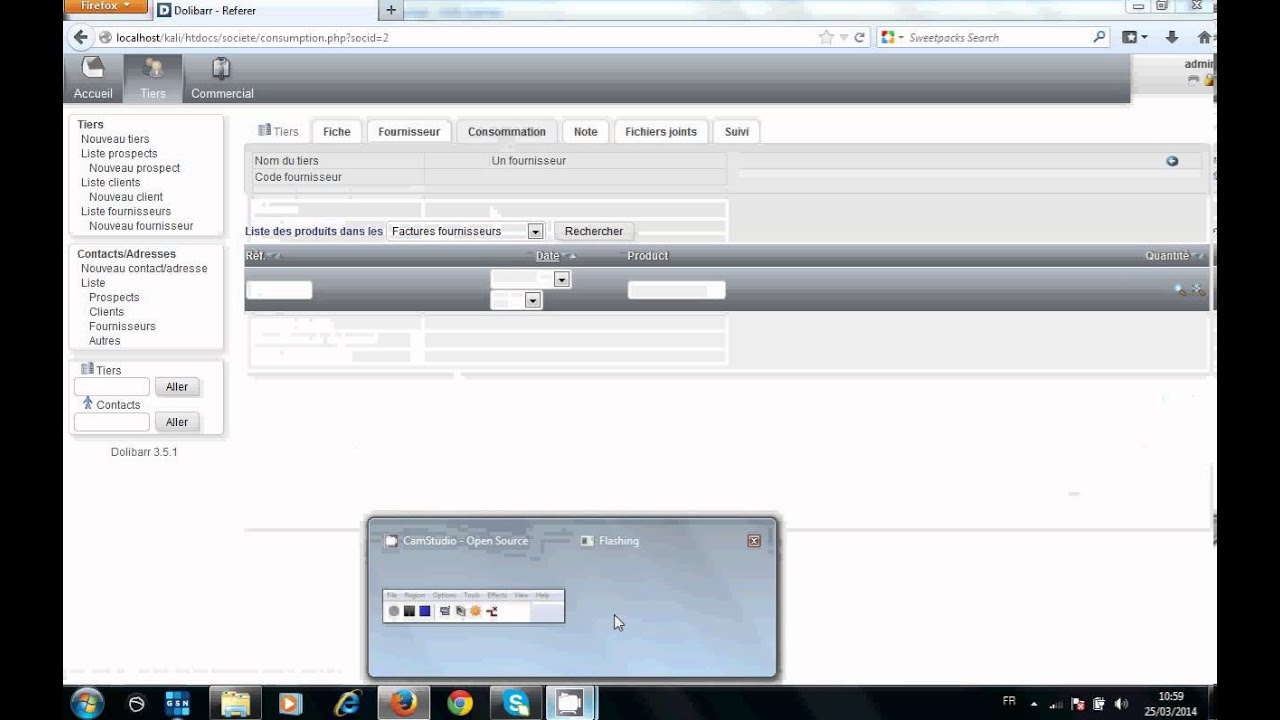
Task: Open Google Chrome from the taskbar
Action: [460, 703]
